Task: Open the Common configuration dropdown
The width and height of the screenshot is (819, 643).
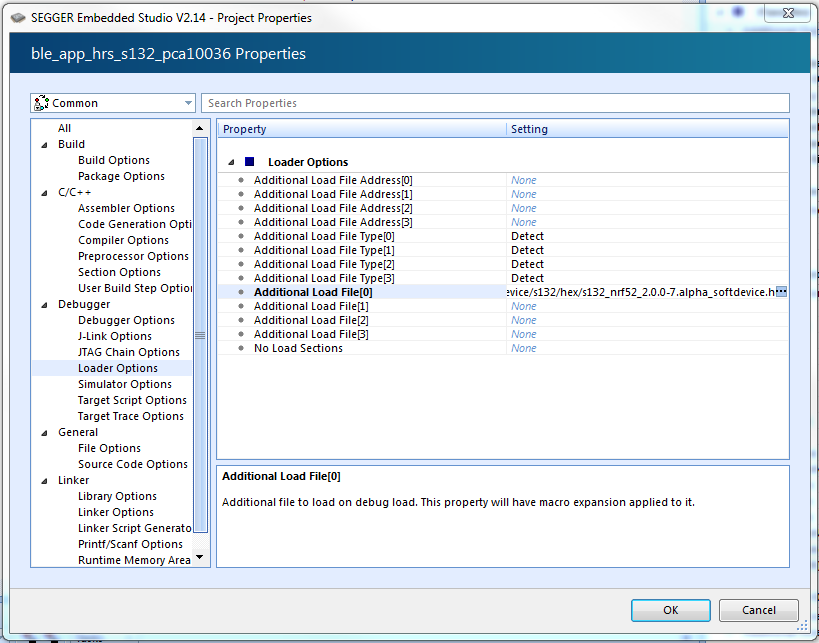Action: coord(113,103)
